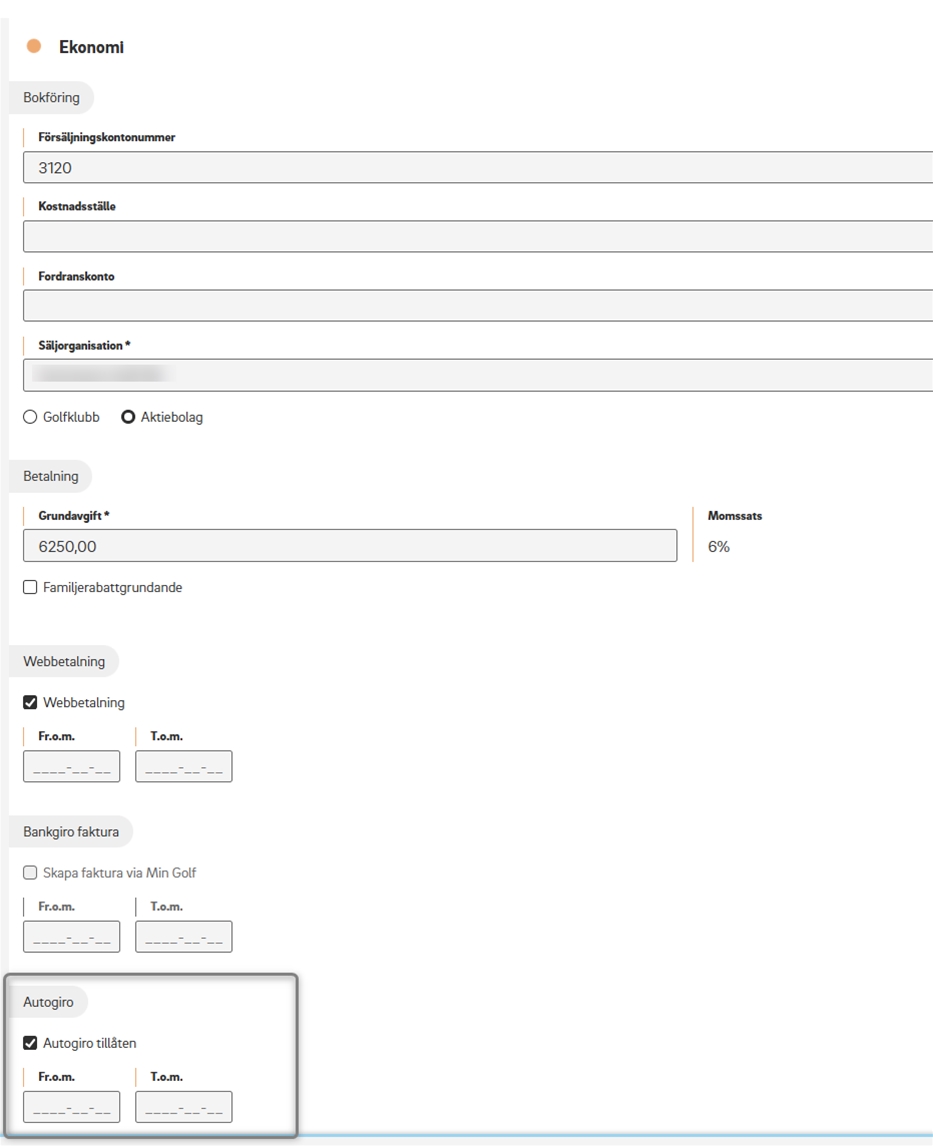Set Fr.o.m. date under Bankgiro faktura
Viewport: 933px width, 1146px height.
click(x=71, y=937)
